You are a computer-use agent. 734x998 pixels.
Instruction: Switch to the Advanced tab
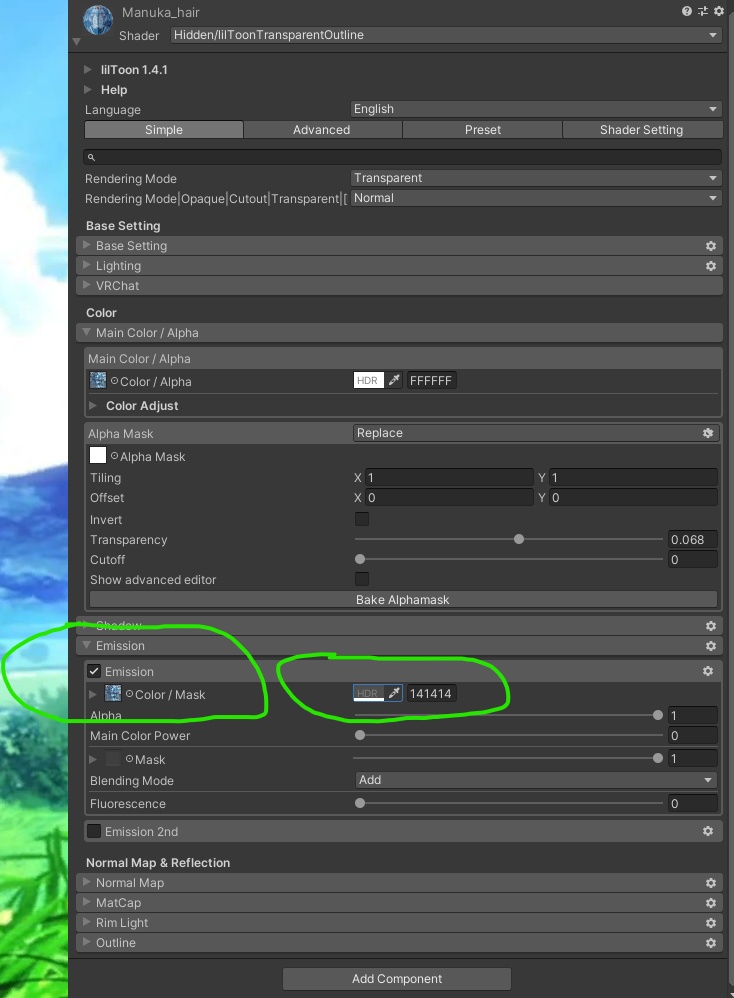(321, 130)
